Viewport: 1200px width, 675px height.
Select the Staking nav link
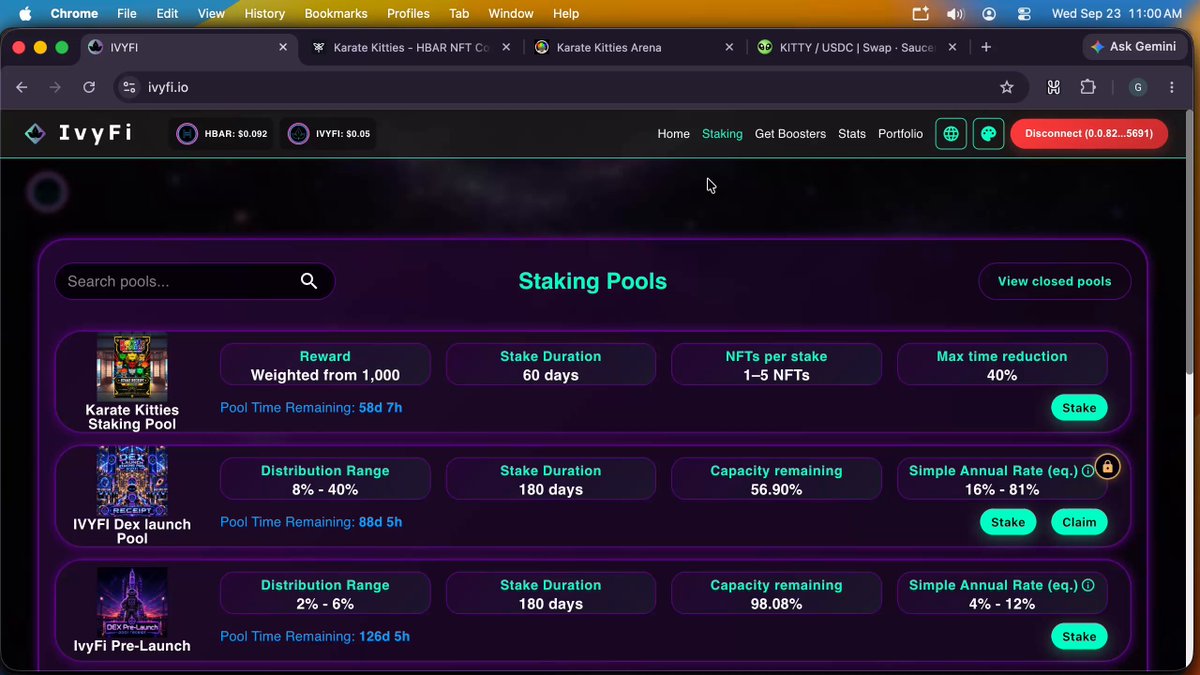(722, 134)
